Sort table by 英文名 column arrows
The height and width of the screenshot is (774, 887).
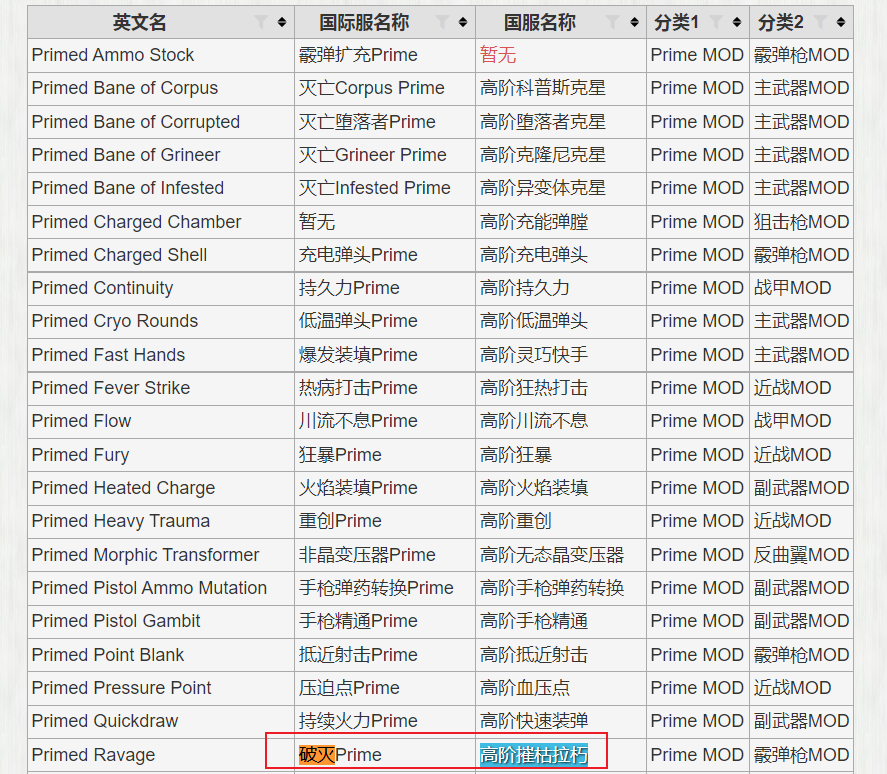282,22
